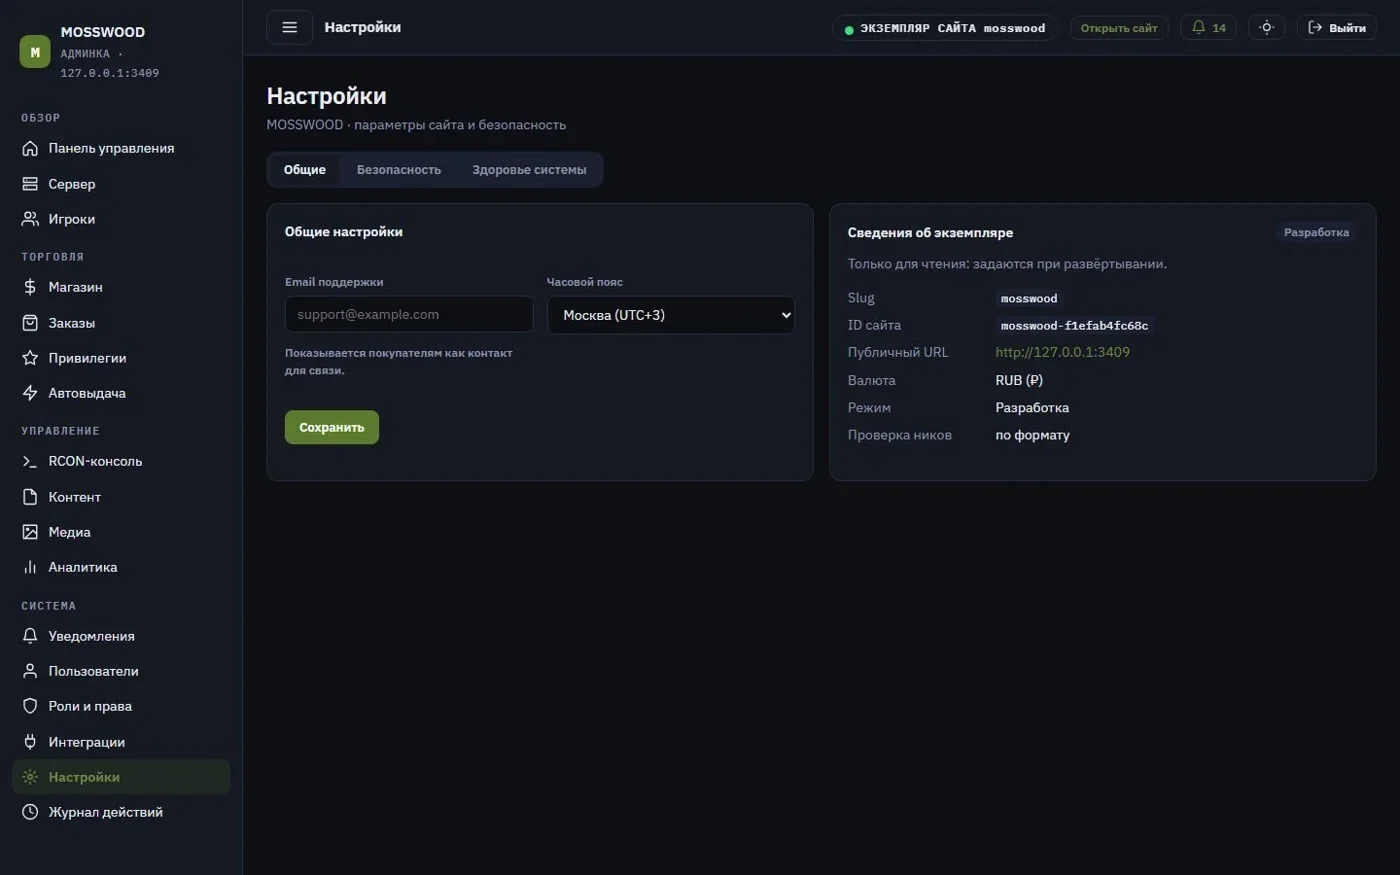Click the Открыть сайт button
The height and width of the screenshot is (875, 1400).
(x=1119, y=28)
